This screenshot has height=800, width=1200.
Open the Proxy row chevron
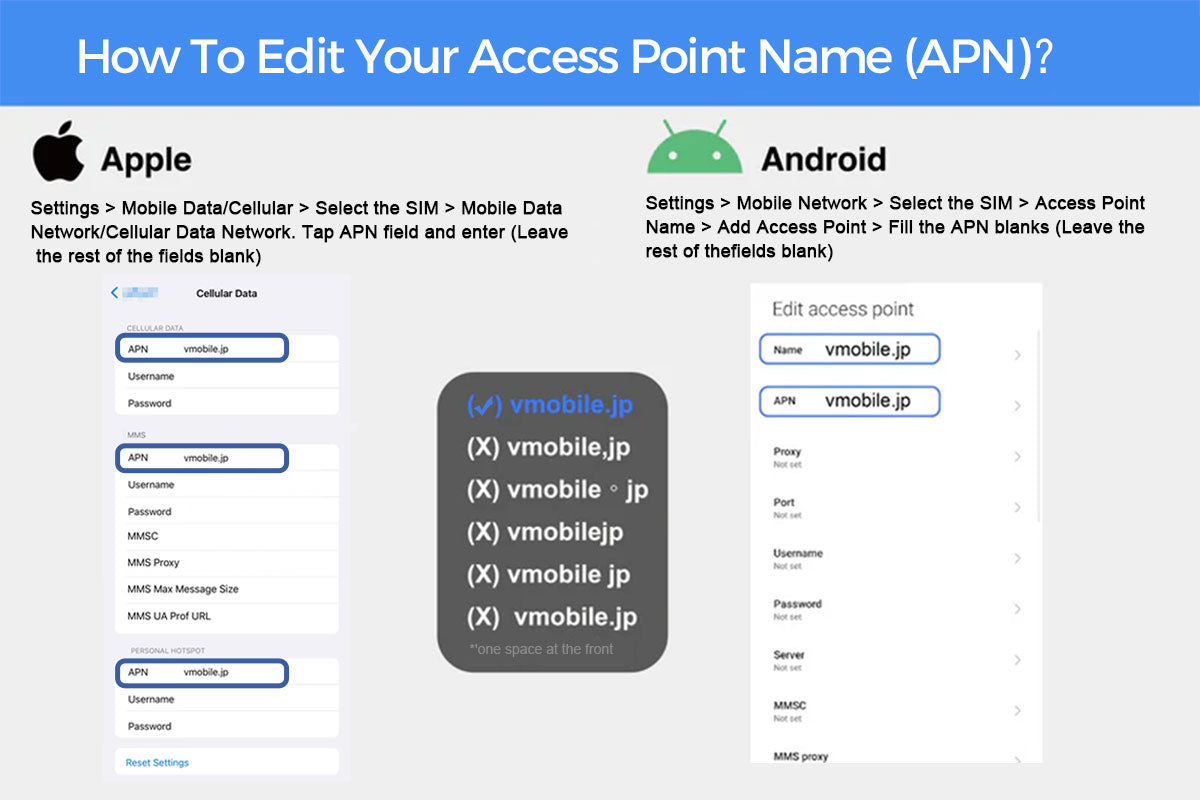1017,457
